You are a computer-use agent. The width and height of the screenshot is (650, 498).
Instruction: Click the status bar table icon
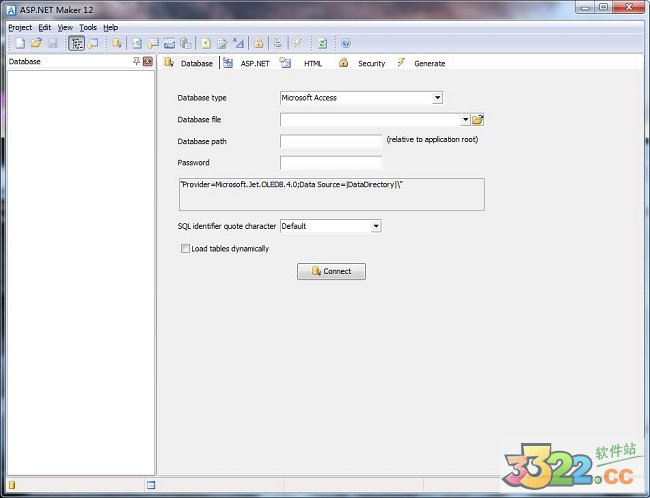151,485
